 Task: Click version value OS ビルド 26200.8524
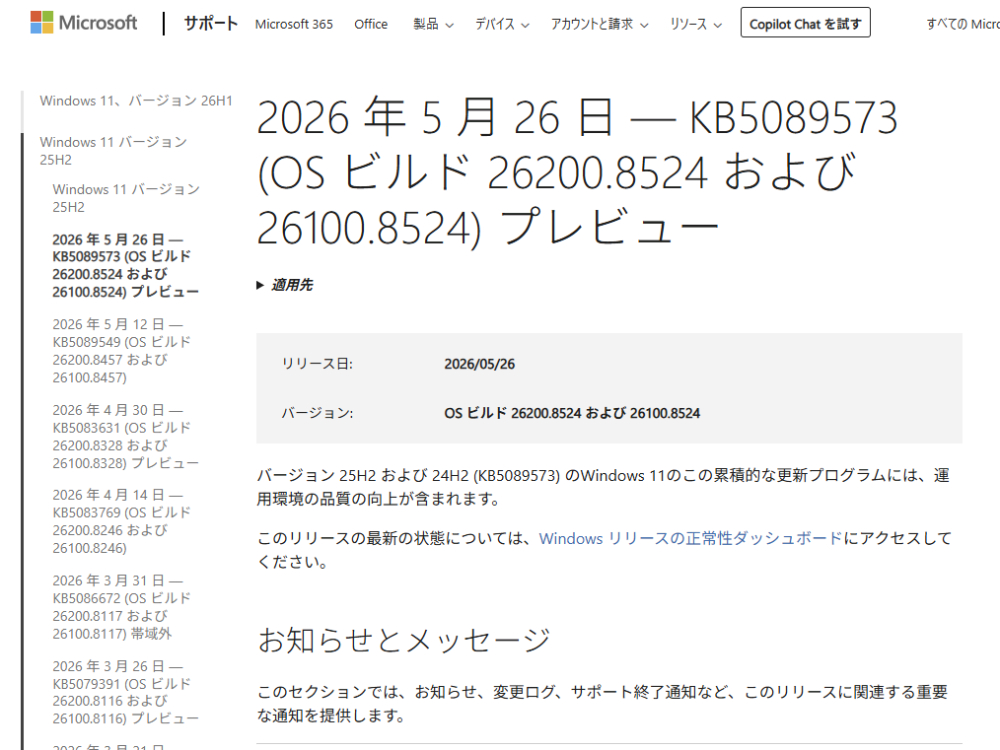click(x=572, y=413)
